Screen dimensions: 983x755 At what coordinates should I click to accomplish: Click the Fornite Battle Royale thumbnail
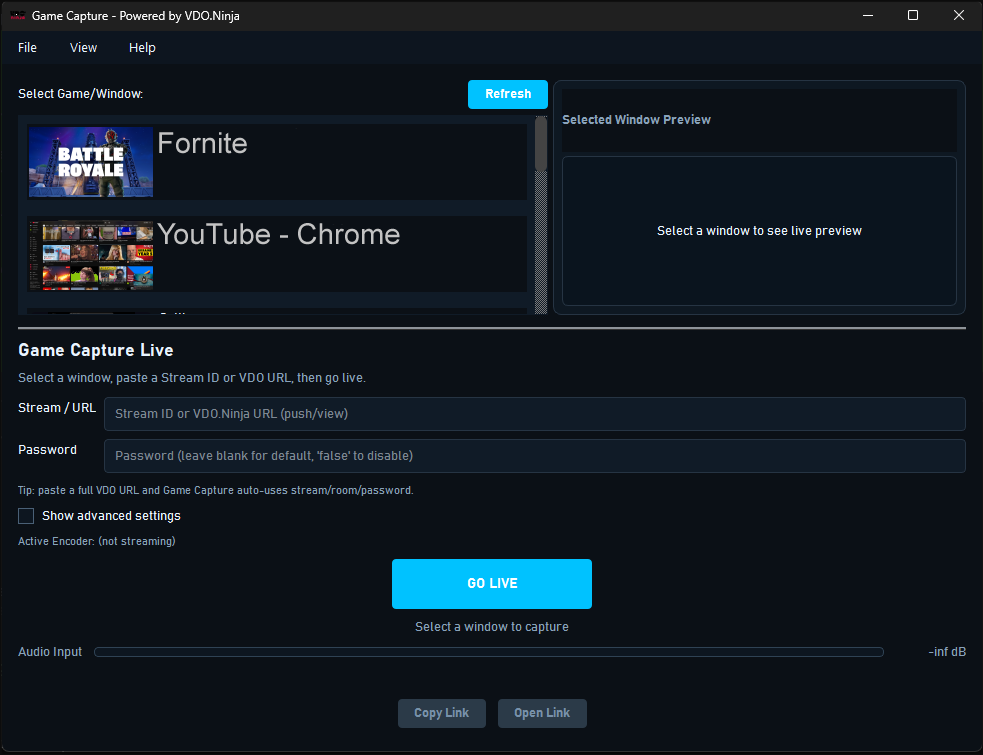[90, 161]
